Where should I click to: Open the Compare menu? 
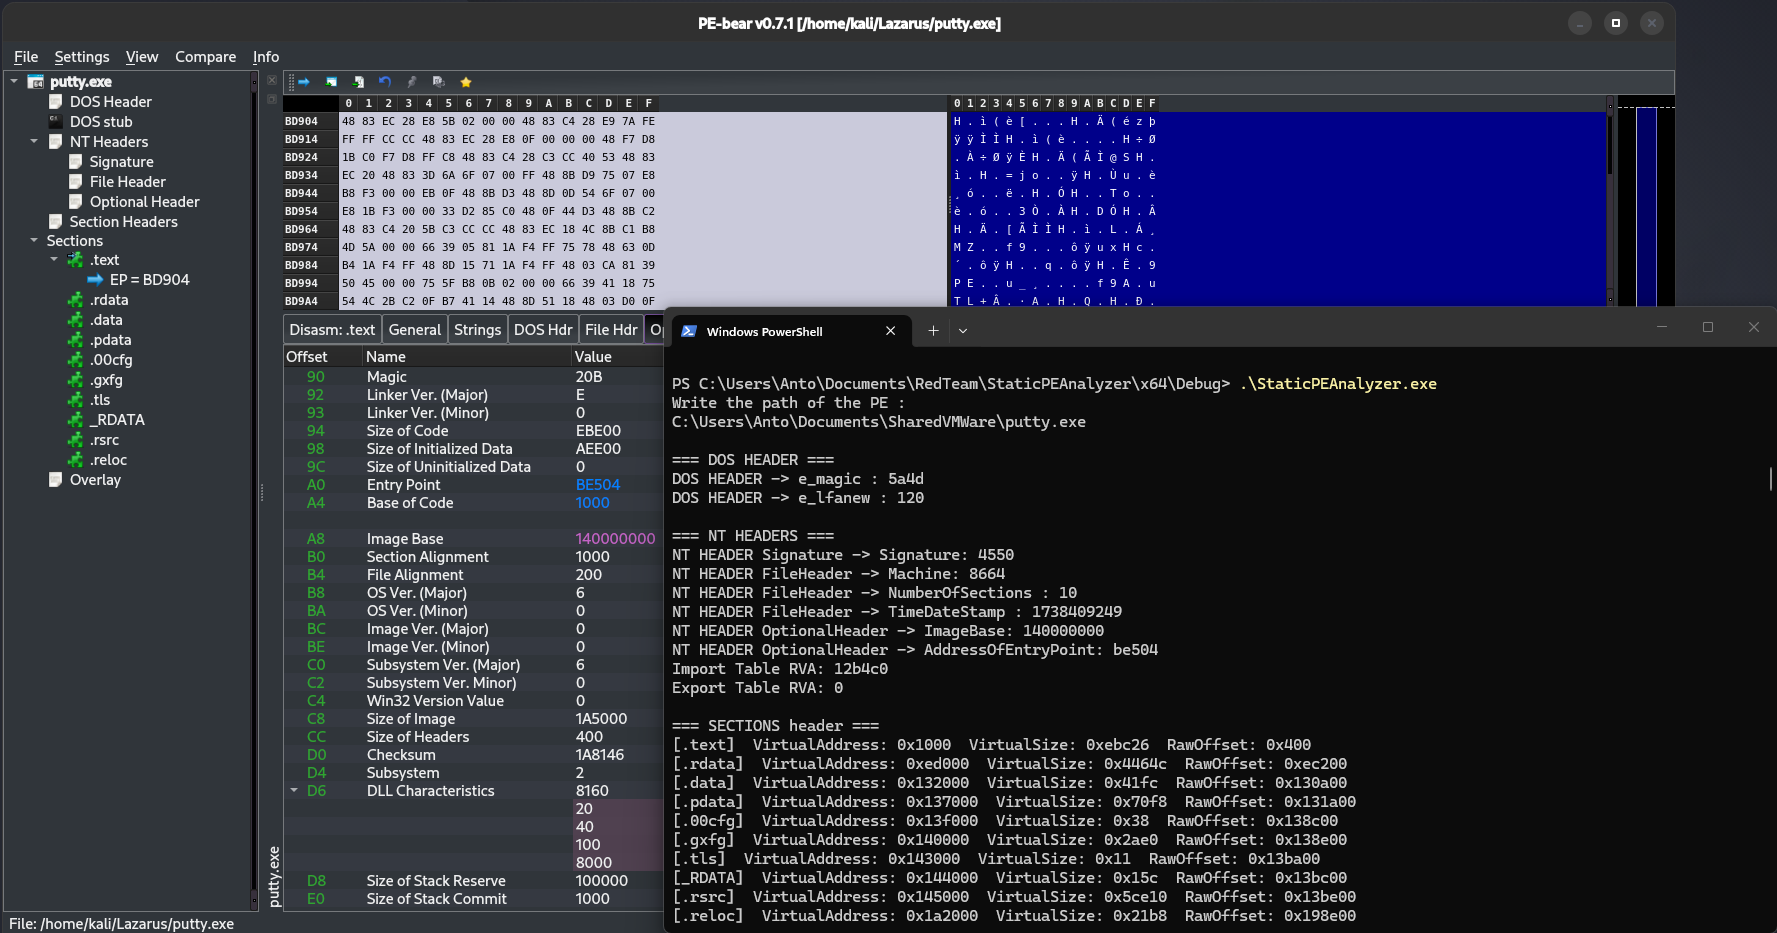point(205,57)
